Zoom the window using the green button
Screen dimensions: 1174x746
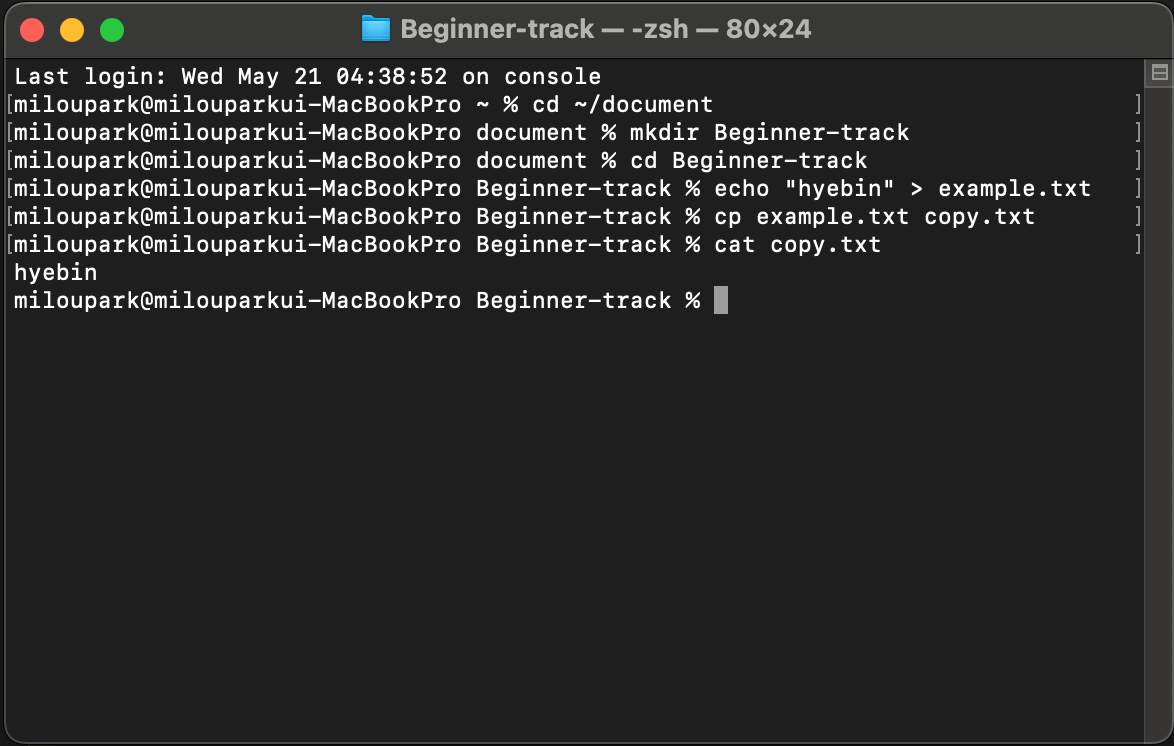pyautogui.click(x=112, y=30)
